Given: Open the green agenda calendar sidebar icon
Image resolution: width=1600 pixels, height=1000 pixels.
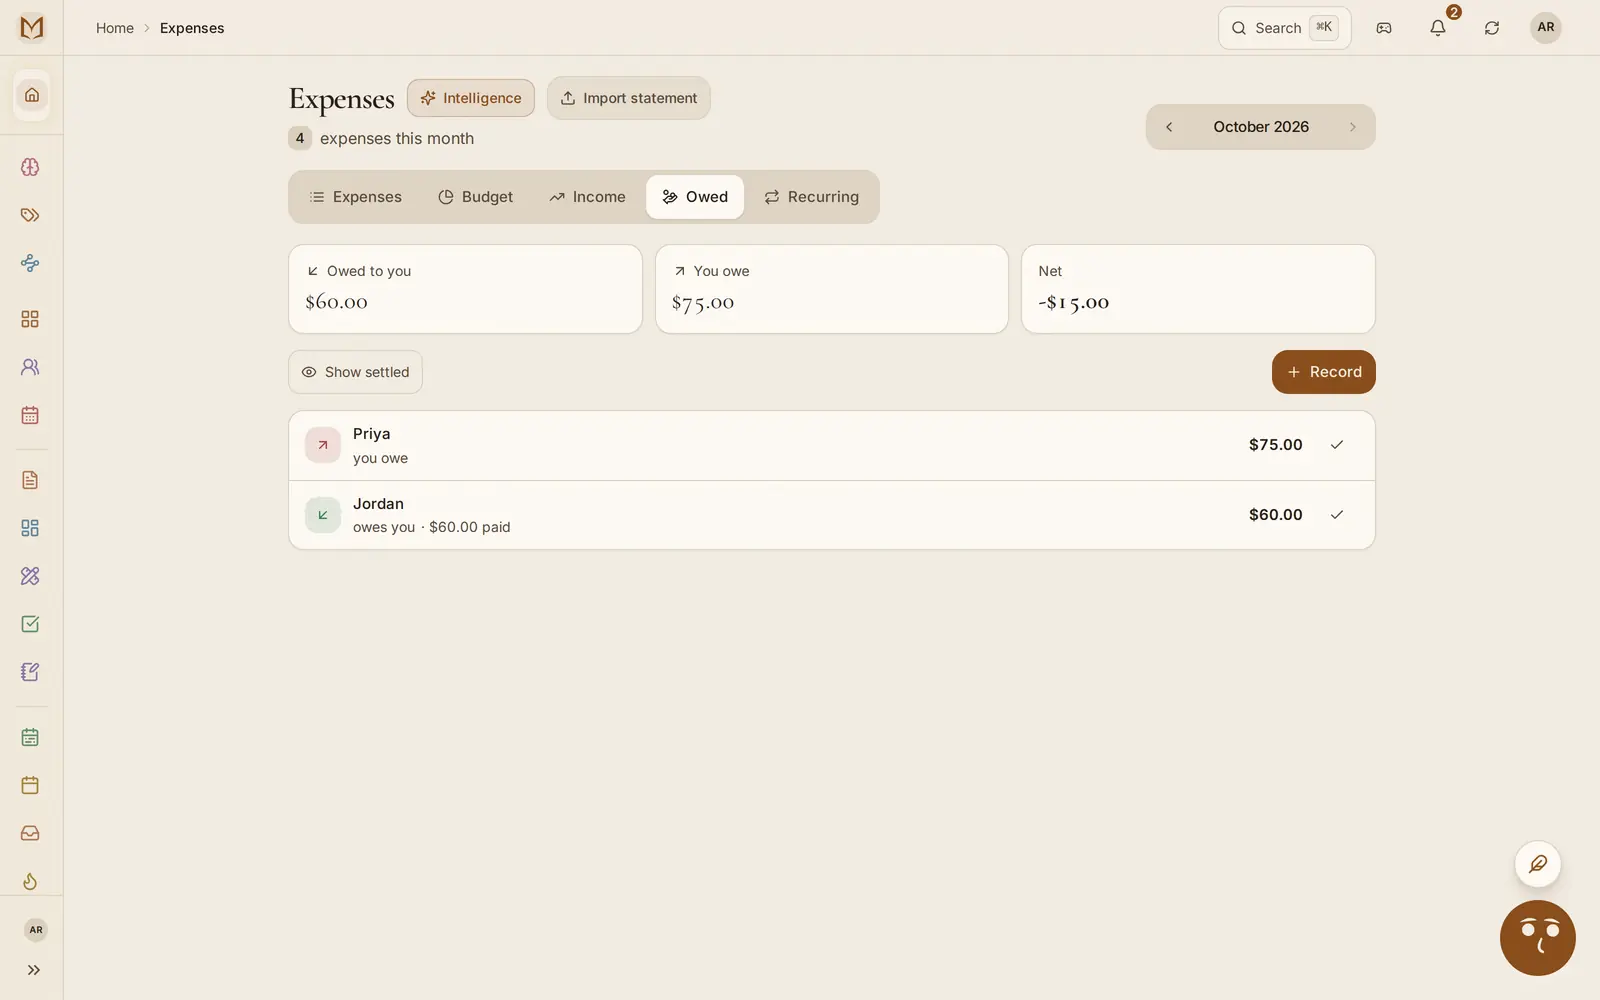Looking at the screenshot, I should click(x=30, y=737).
